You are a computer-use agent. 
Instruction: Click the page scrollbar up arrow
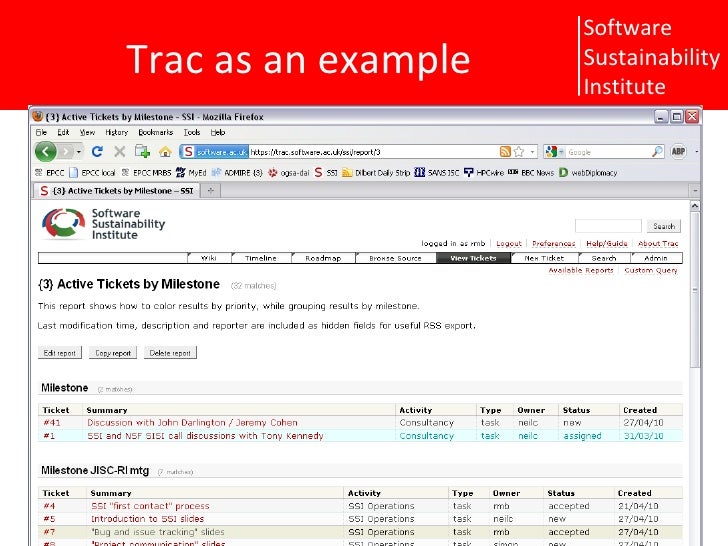point(695,206)
